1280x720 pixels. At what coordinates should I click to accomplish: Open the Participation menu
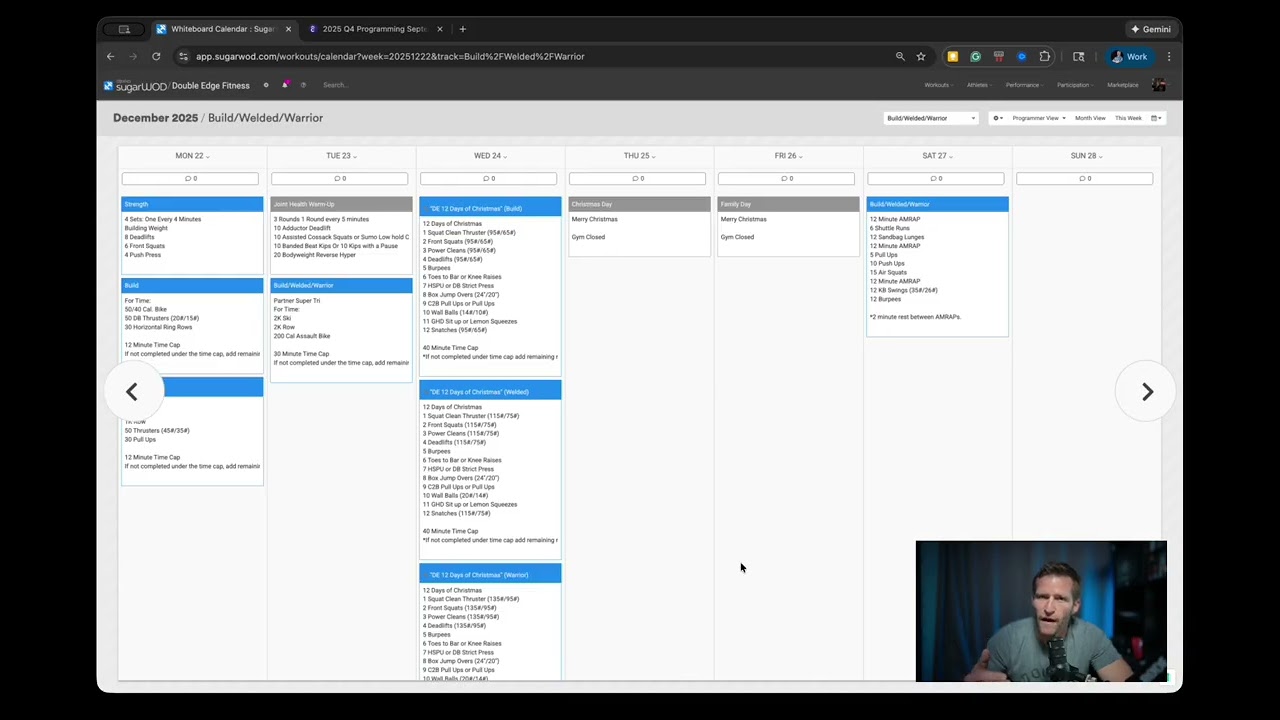1075,85
